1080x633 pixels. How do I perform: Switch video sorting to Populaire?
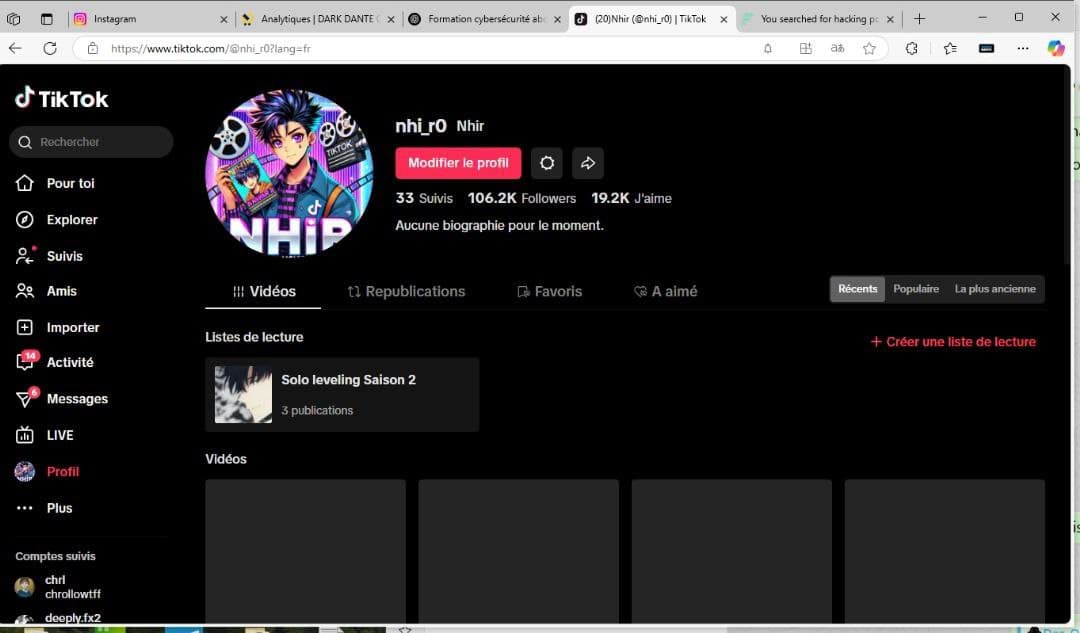915,288
